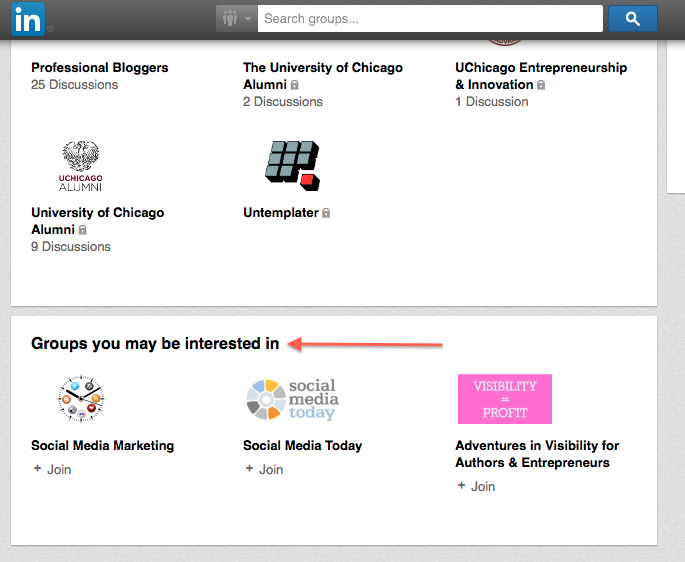Click the Social Media Marketing clock logo
Viewport: 685px width, 562px height.
[81, 399]
